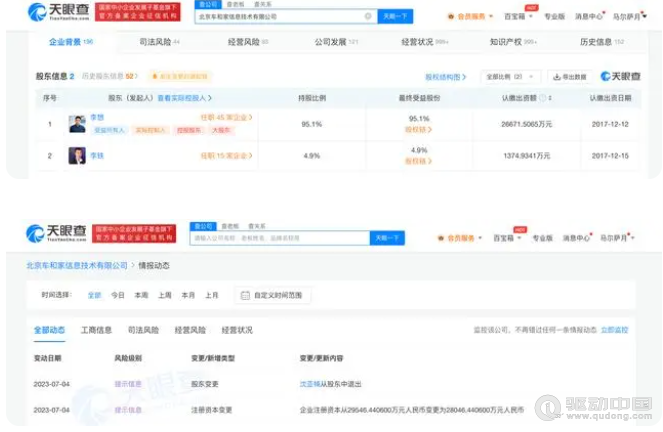Open 股权链 under the 4.9% share

pyautogui.click(x=418, y=161)
